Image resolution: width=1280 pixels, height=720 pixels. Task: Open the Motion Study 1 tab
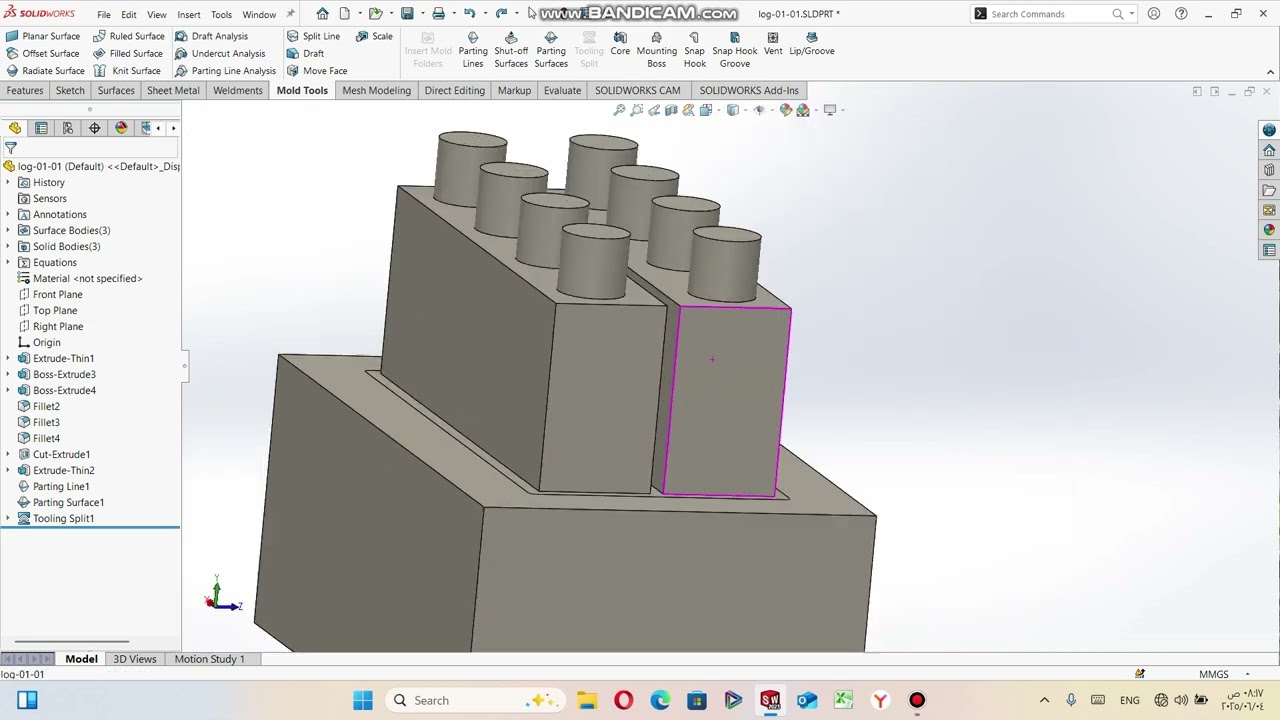(210, 659)
